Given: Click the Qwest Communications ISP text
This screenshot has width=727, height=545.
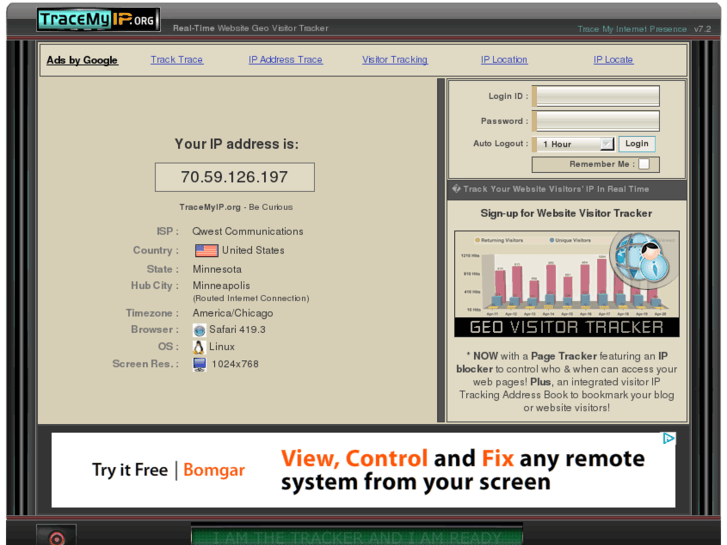Looking at the screenshot, I should [248, 231].
